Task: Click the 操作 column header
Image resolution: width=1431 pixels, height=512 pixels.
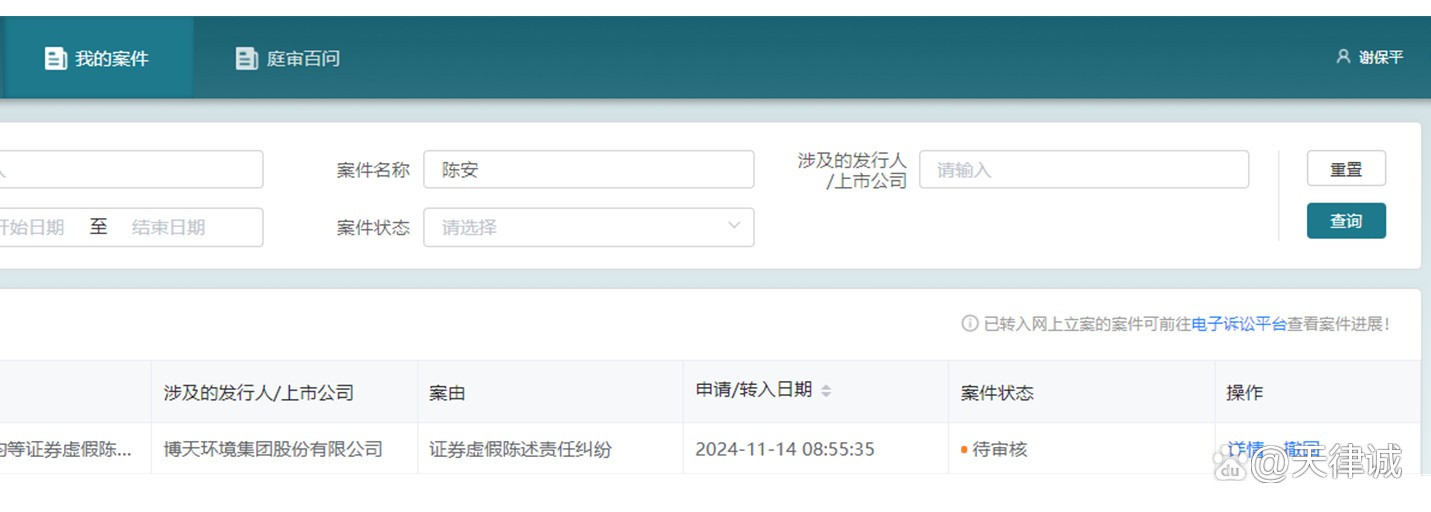Action: [1318, 392]
